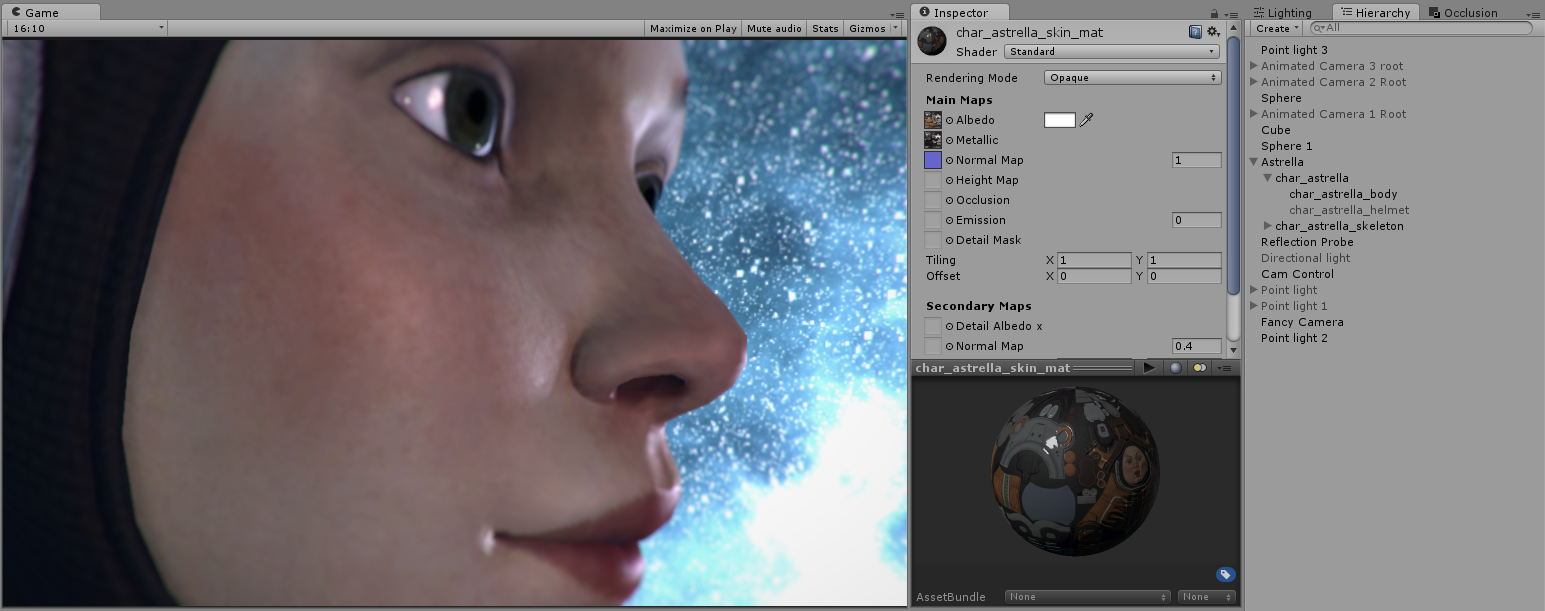This screenshot has height=611, width=1545.
Task: Click the white Albedo color swatch
Action: 1060,120
